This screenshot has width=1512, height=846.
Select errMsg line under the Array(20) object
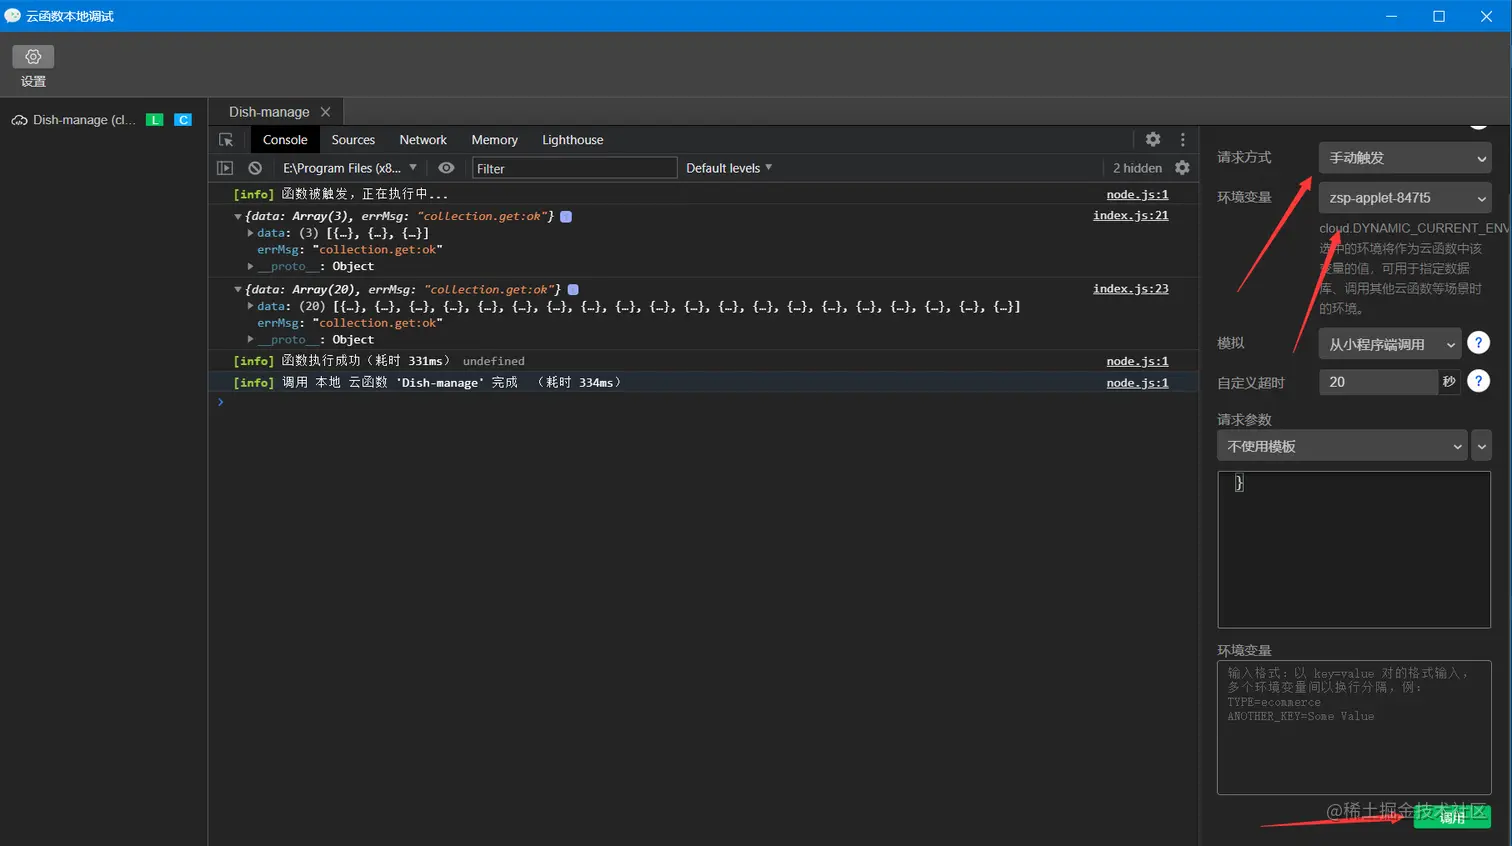tap(350, 323)
